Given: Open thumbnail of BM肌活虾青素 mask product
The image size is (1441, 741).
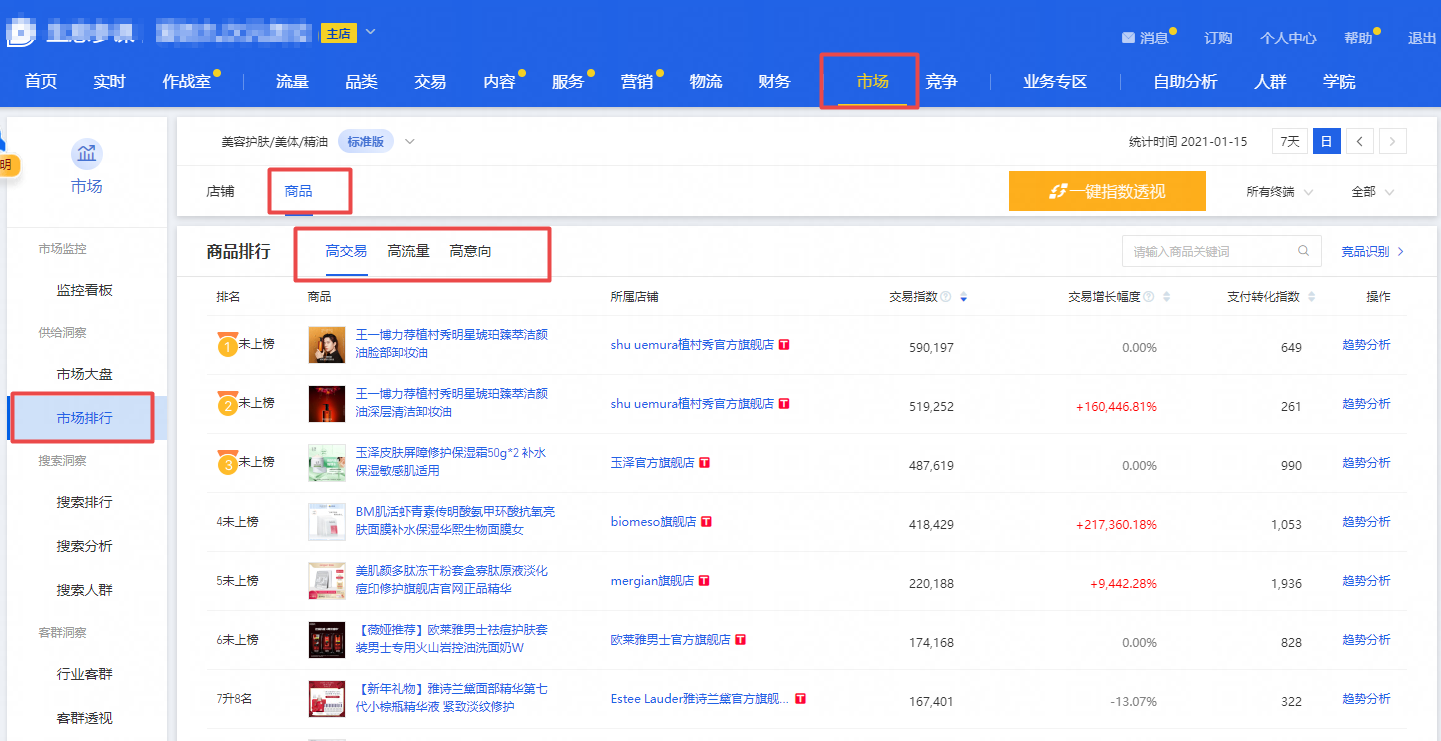Looking at the screenshot, I should tap(327, 522).
